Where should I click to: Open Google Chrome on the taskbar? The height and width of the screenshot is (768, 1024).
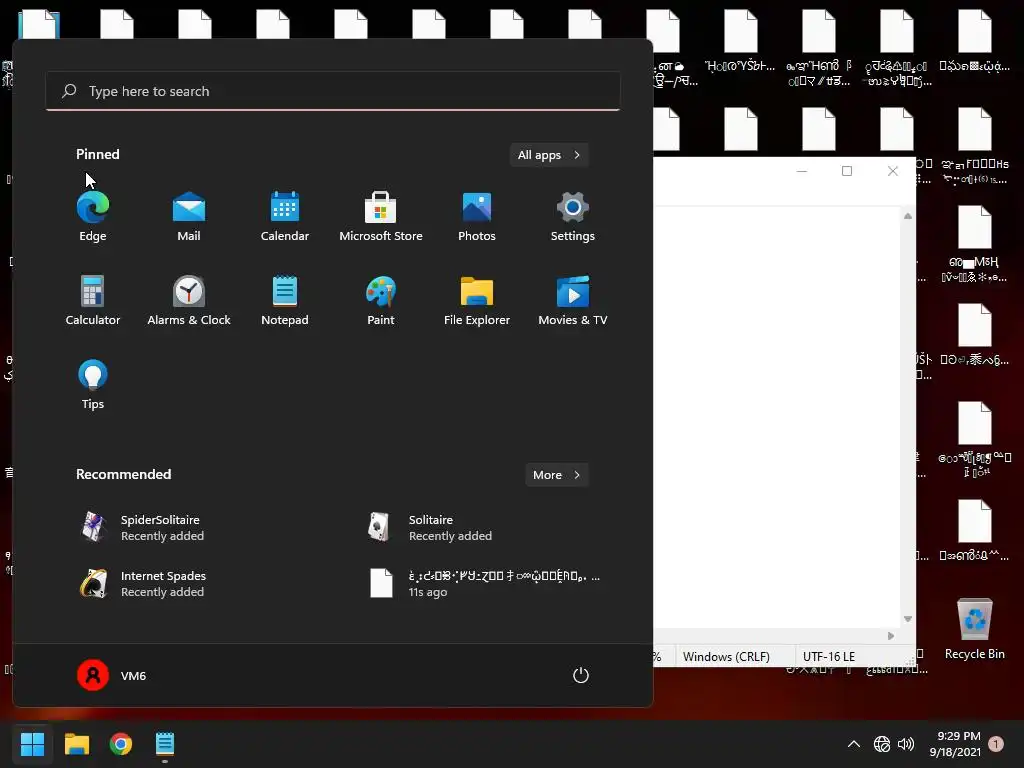point(121,744)
